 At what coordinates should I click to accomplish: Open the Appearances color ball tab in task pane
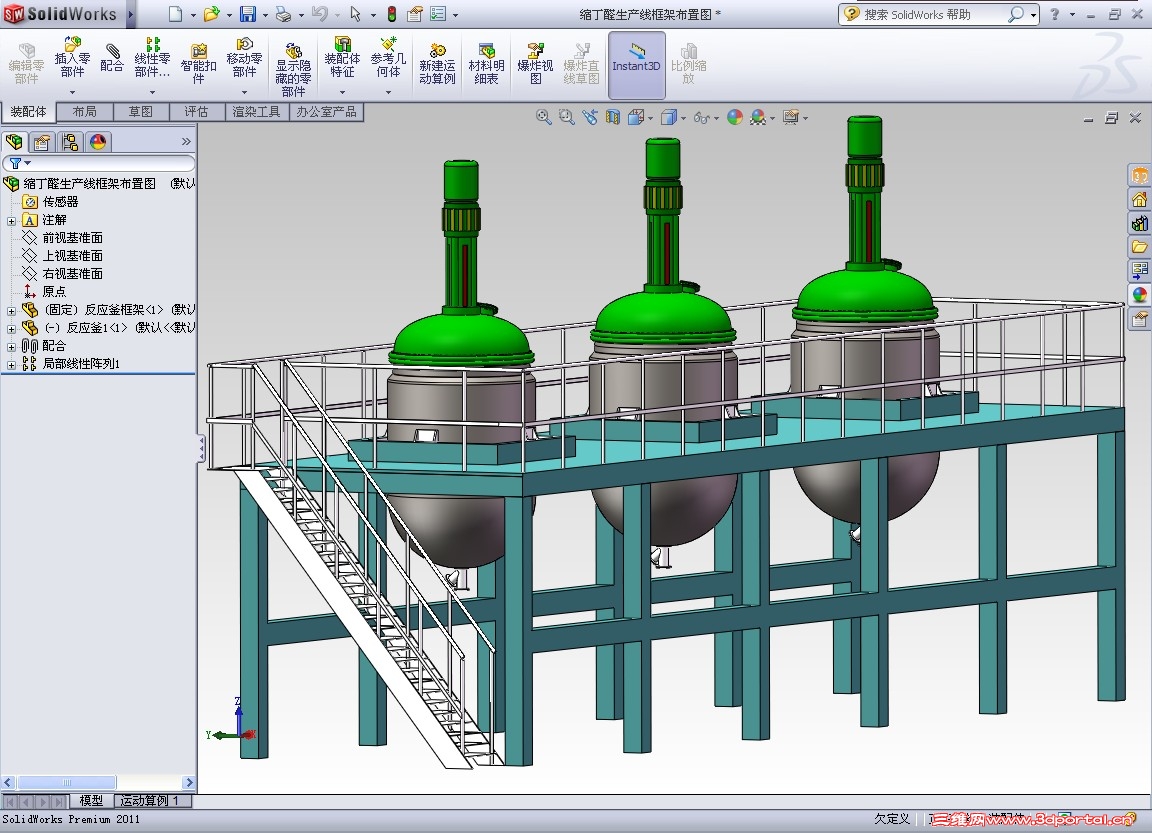click(1139, 294)
